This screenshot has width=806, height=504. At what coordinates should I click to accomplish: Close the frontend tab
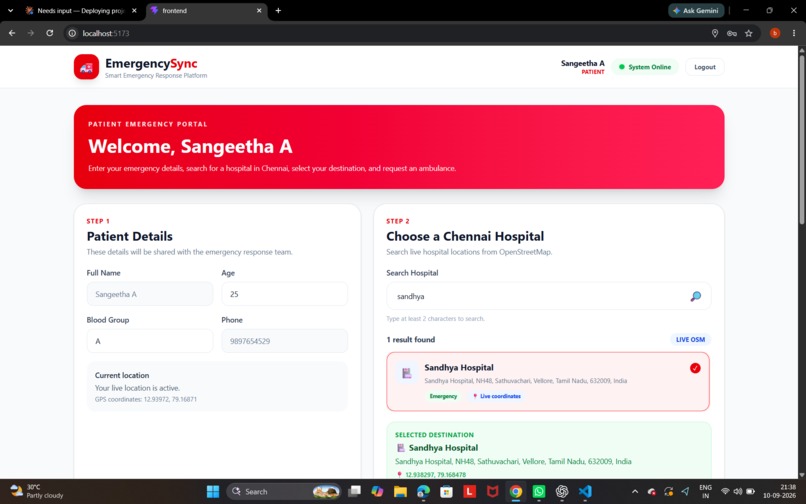259,10
